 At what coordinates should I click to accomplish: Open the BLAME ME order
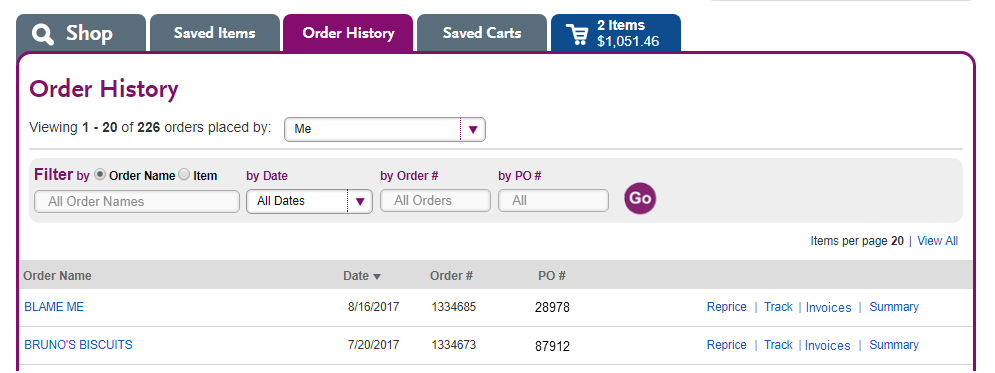click(x=54, y=307)
